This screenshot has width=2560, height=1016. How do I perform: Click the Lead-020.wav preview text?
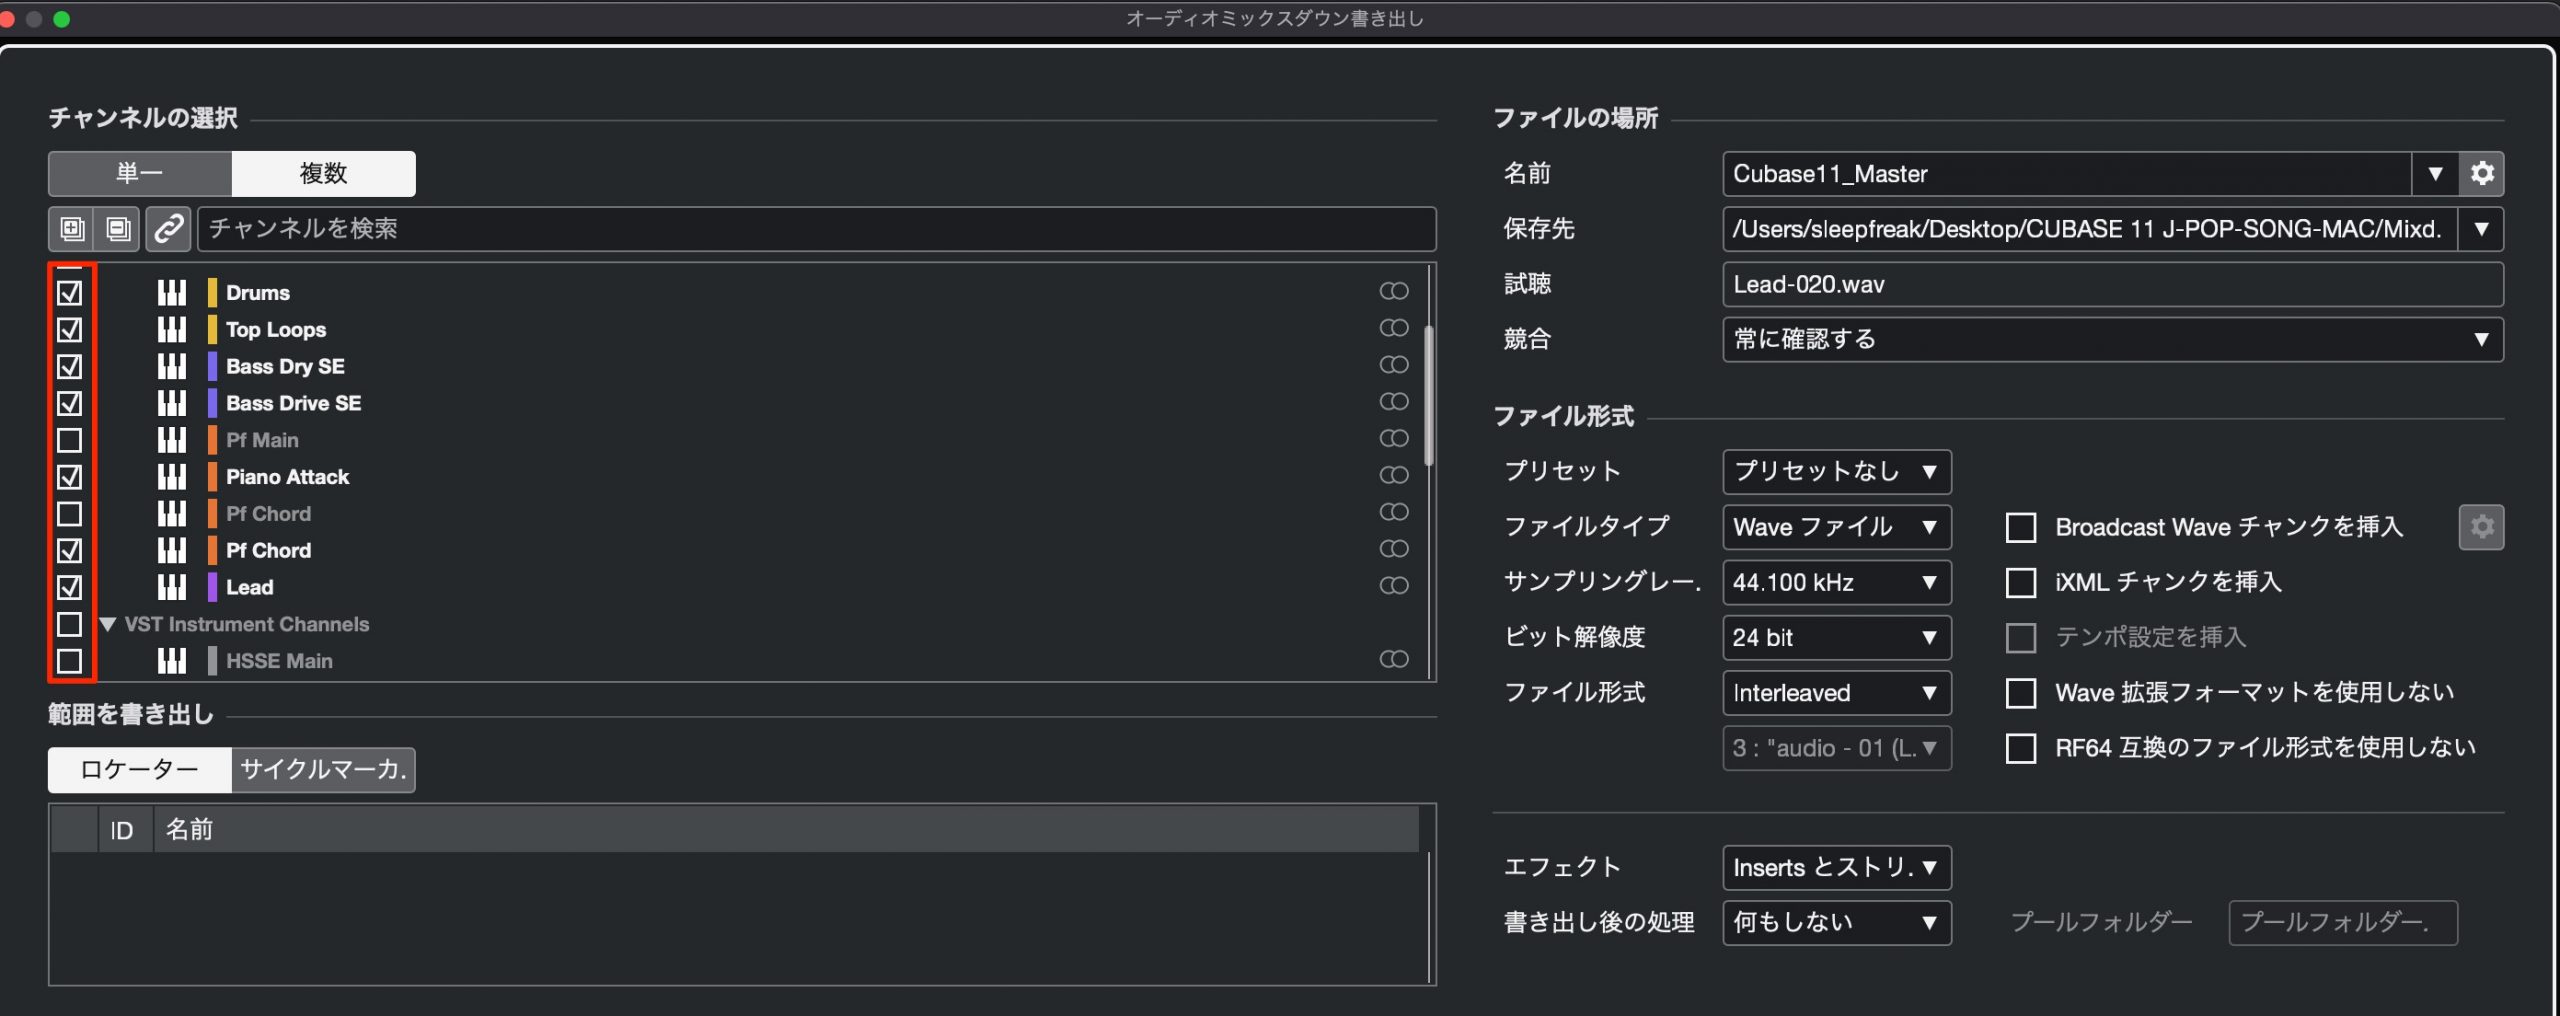1809,285
